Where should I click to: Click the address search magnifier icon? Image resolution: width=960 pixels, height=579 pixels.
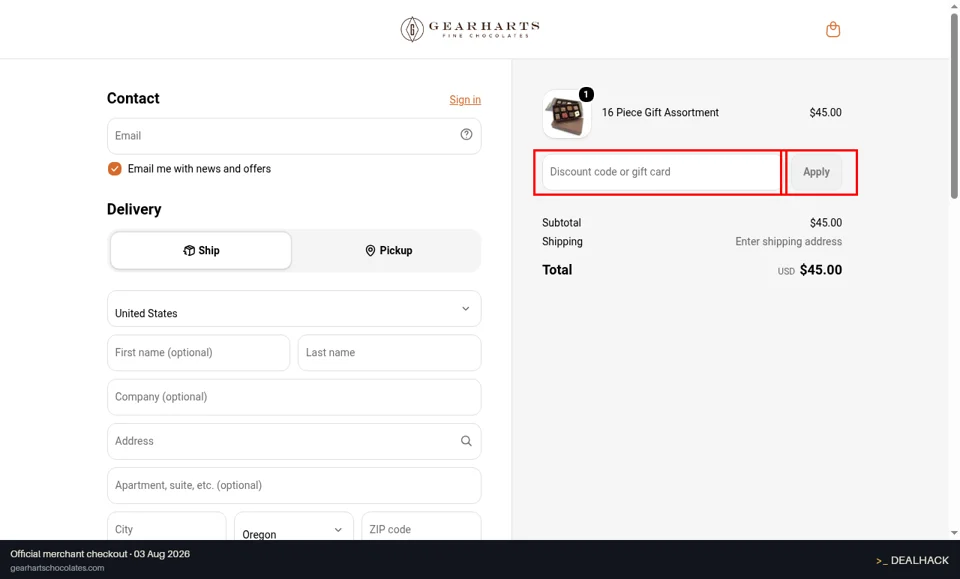466,441
